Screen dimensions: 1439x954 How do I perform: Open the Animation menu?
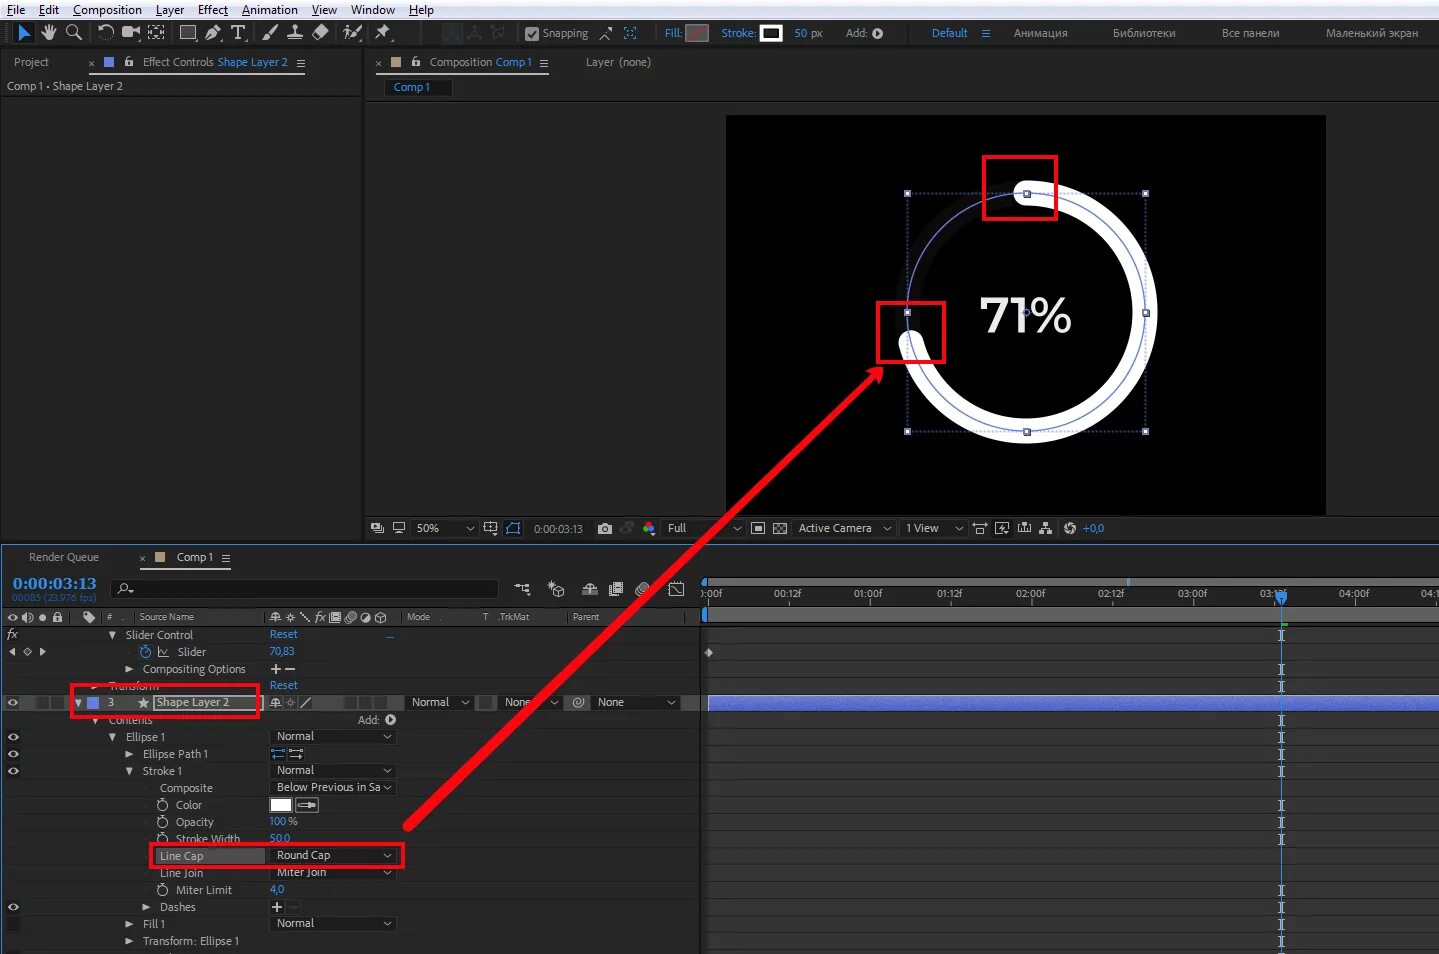[270, 10]
